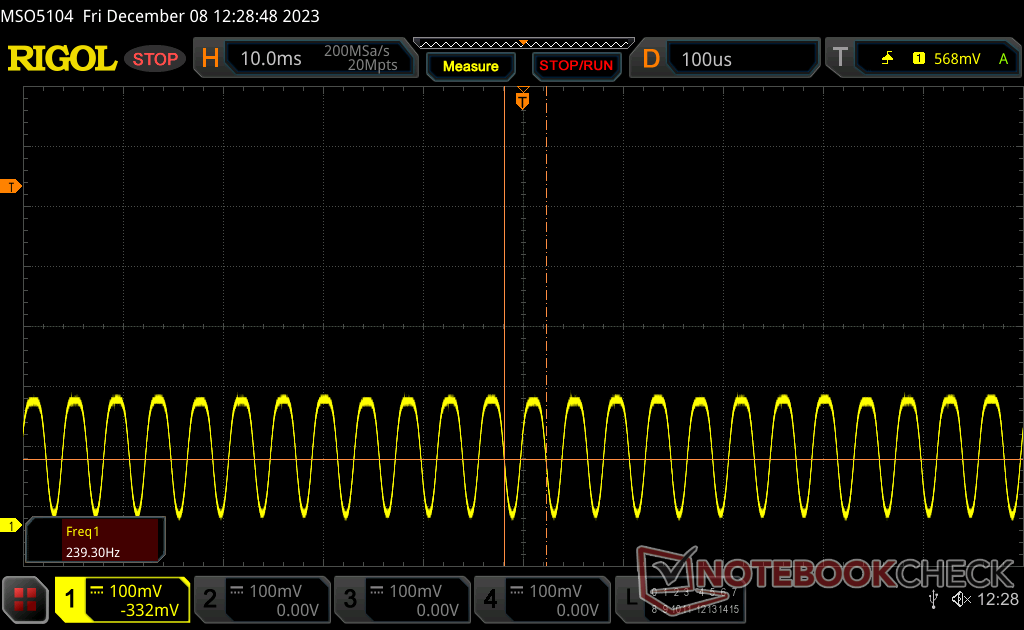
Task: Click the STOP run status badge
Action: pyautogui.click(x=155, y=59)
